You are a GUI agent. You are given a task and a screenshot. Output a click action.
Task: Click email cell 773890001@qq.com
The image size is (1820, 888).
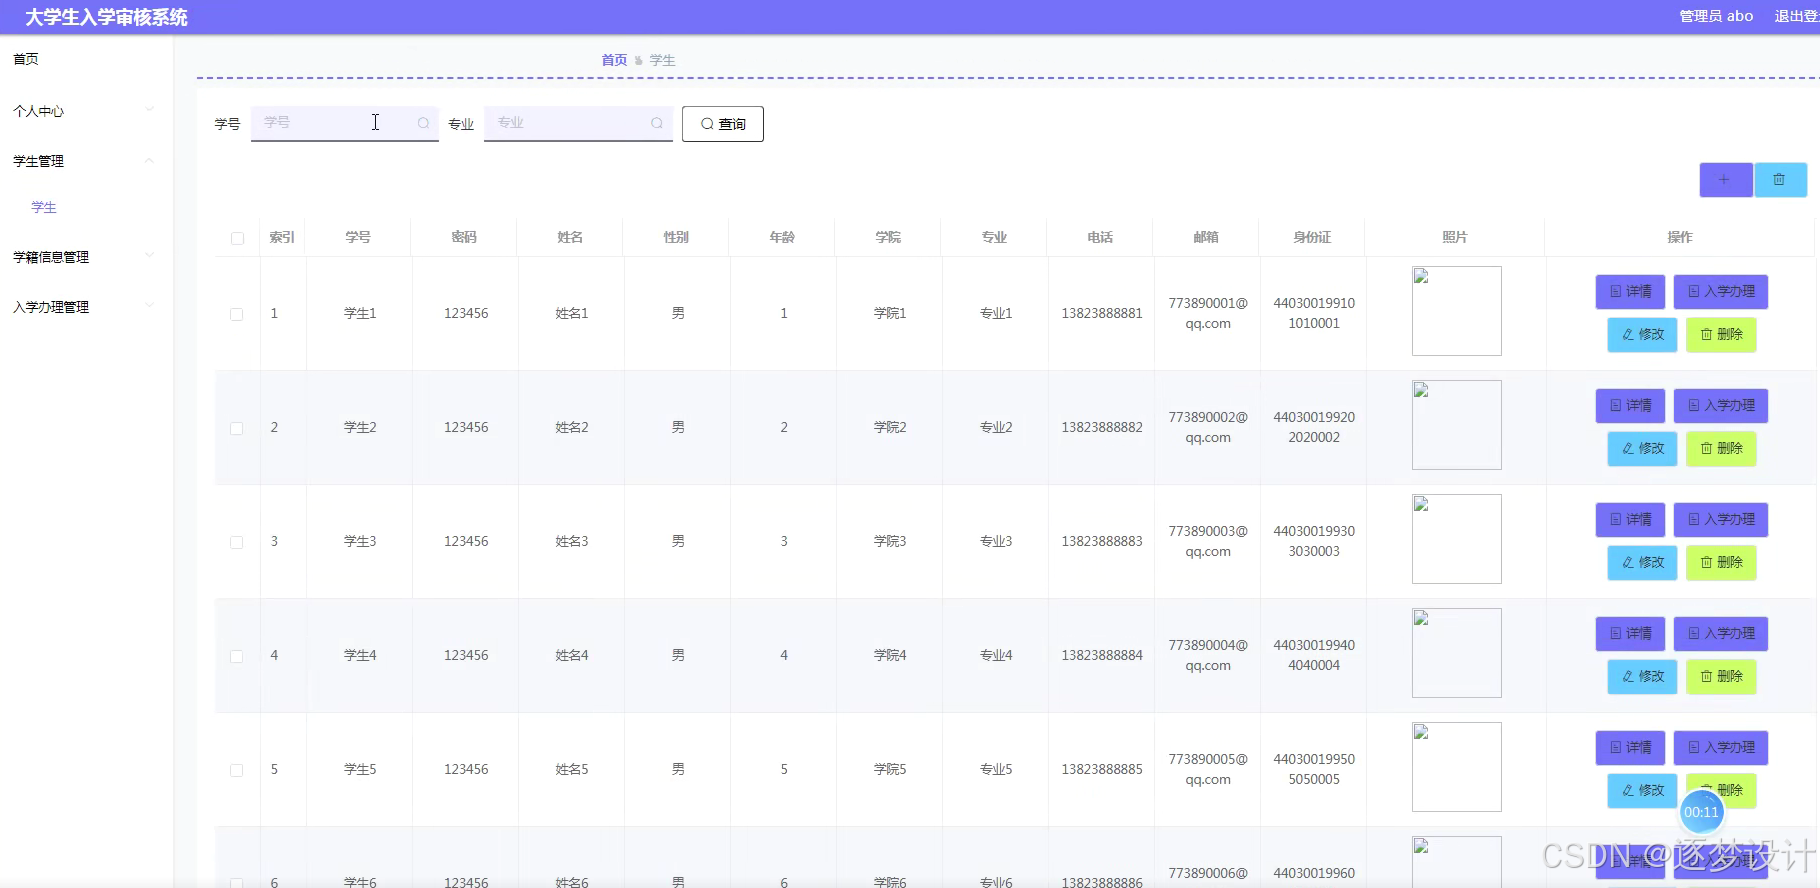click(1208, 313)
